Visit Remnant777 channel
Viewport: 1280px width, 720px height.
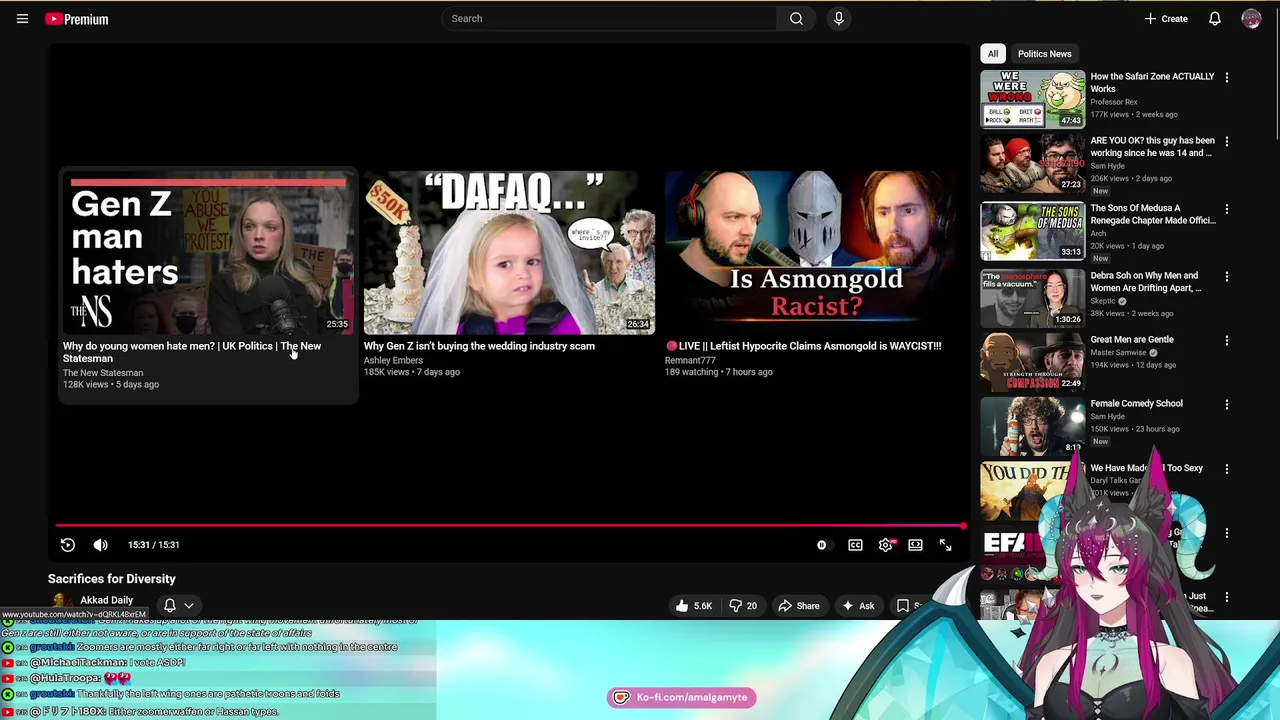point(690,360)
